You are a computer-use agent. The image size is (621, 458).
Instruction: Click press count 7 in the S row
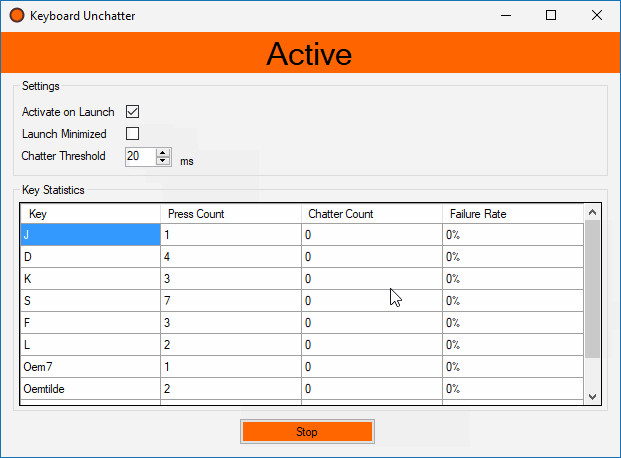[x=231, y=301]
